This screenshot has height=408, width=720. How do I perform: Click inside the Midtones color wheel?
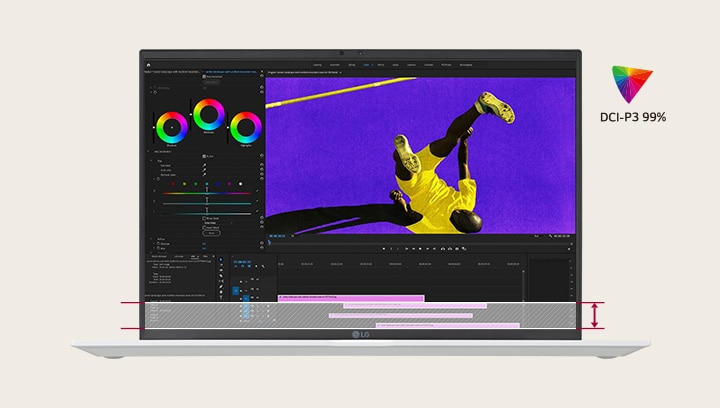tap(209, 115)
